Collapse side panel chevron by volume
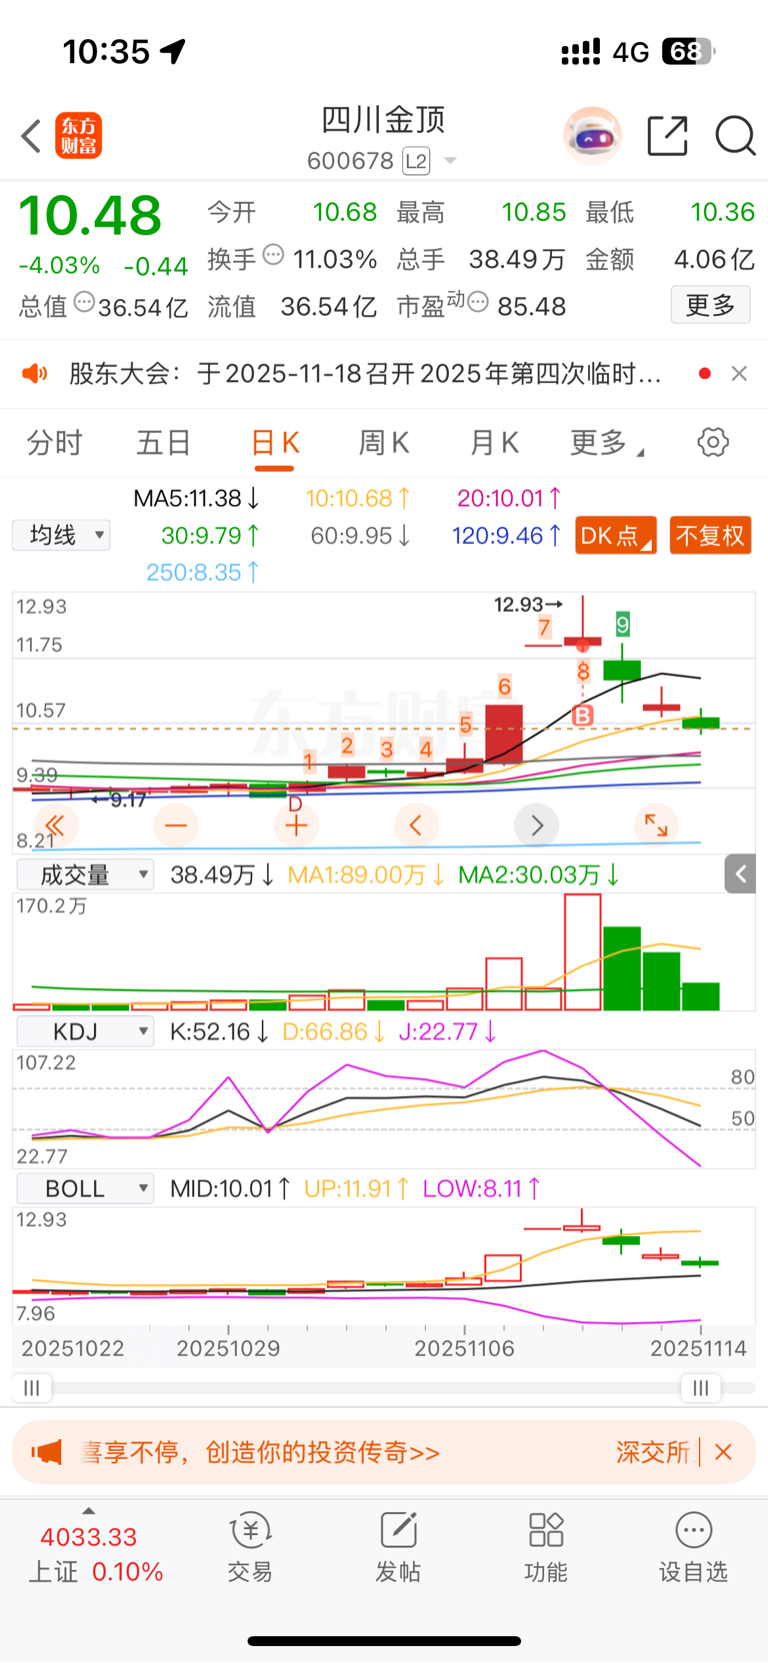Viewport: 768px width, 1663px height. (740, 874)
